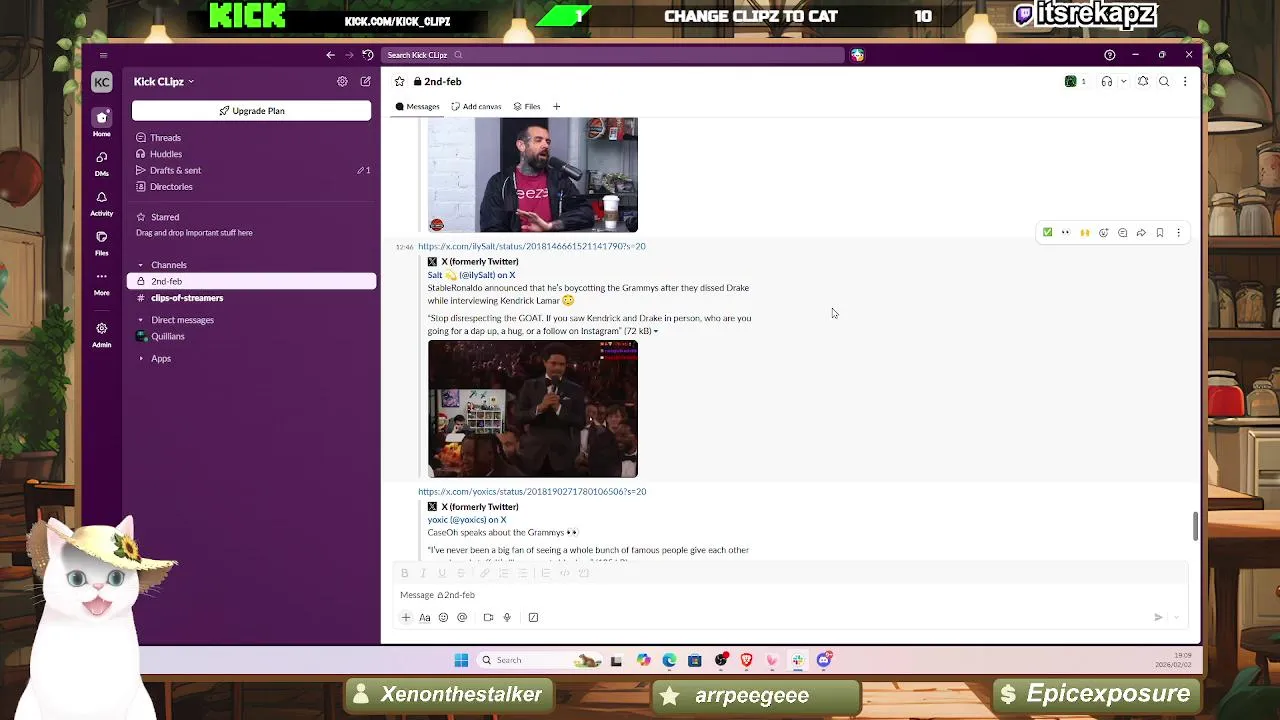The image size is (1280, 720).
Task: Open more message actions
Action: (1178, 233)
